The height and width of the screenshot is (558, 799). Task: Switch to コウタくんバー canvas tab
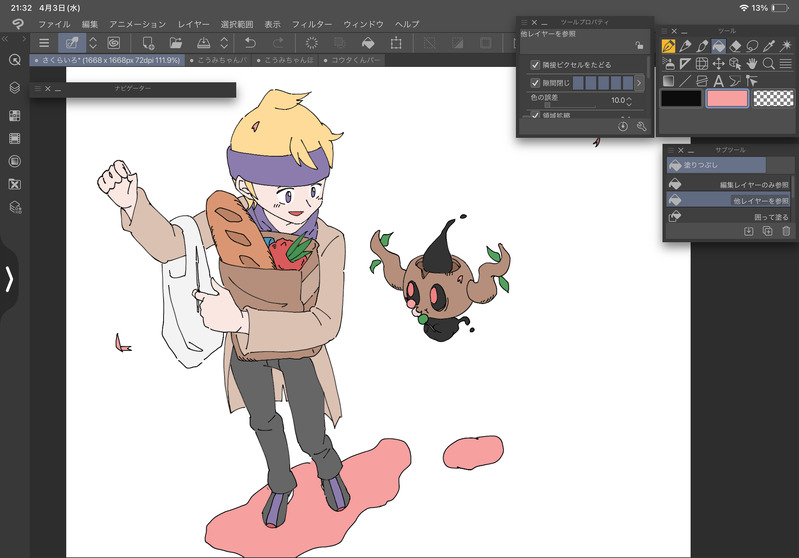352,60
